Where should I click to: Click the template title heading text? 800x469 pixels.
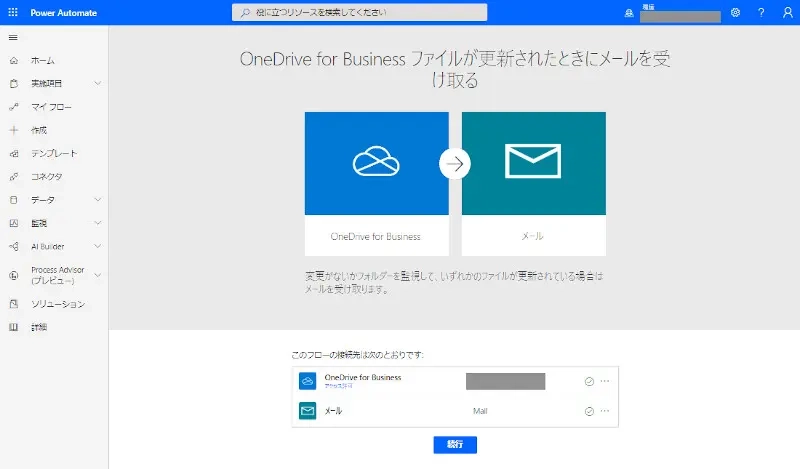point(455,69)
